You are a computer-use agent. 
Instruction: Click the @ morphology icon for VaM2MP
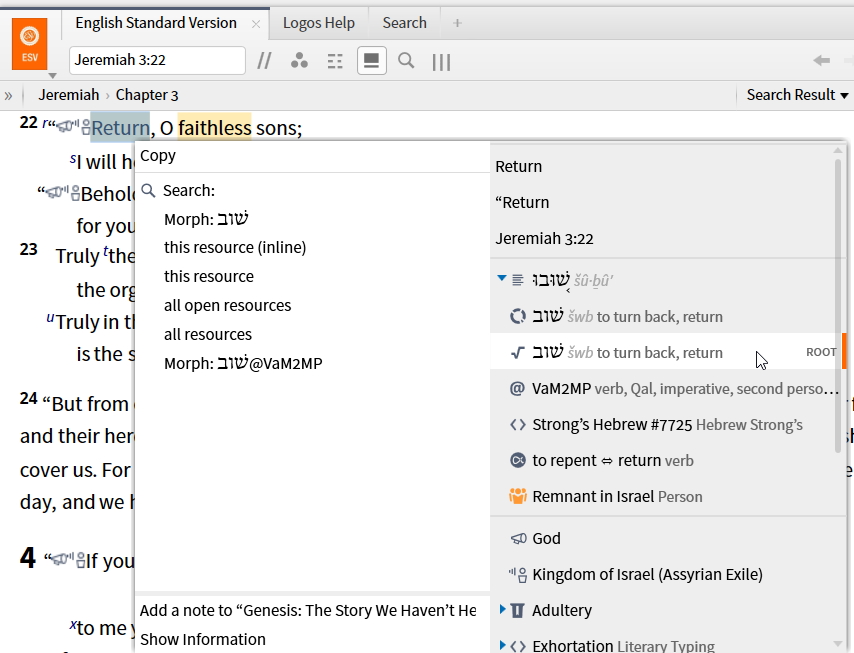click(517, 388)
